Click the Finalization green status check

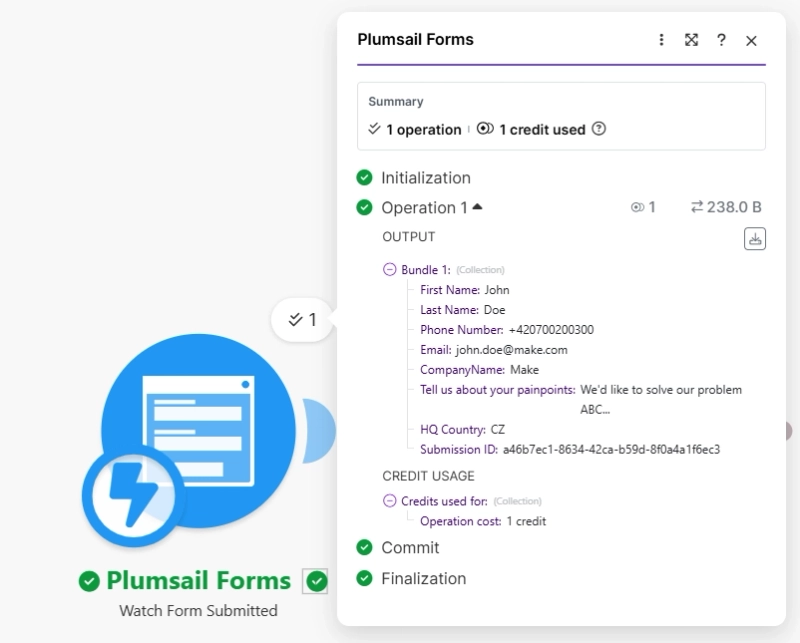tap(365, 578)
